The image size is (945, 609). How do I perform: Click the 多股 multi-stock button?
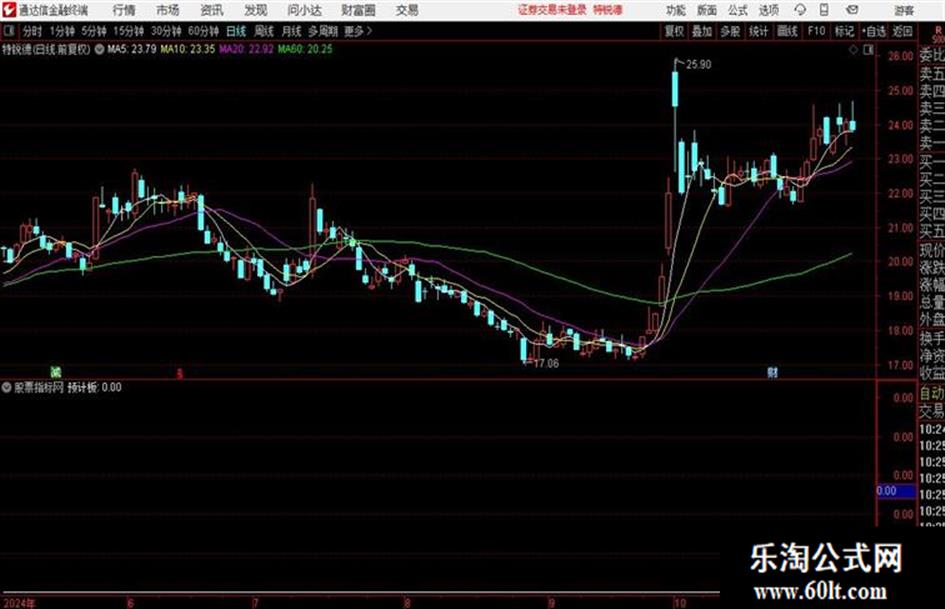point(730,31)
